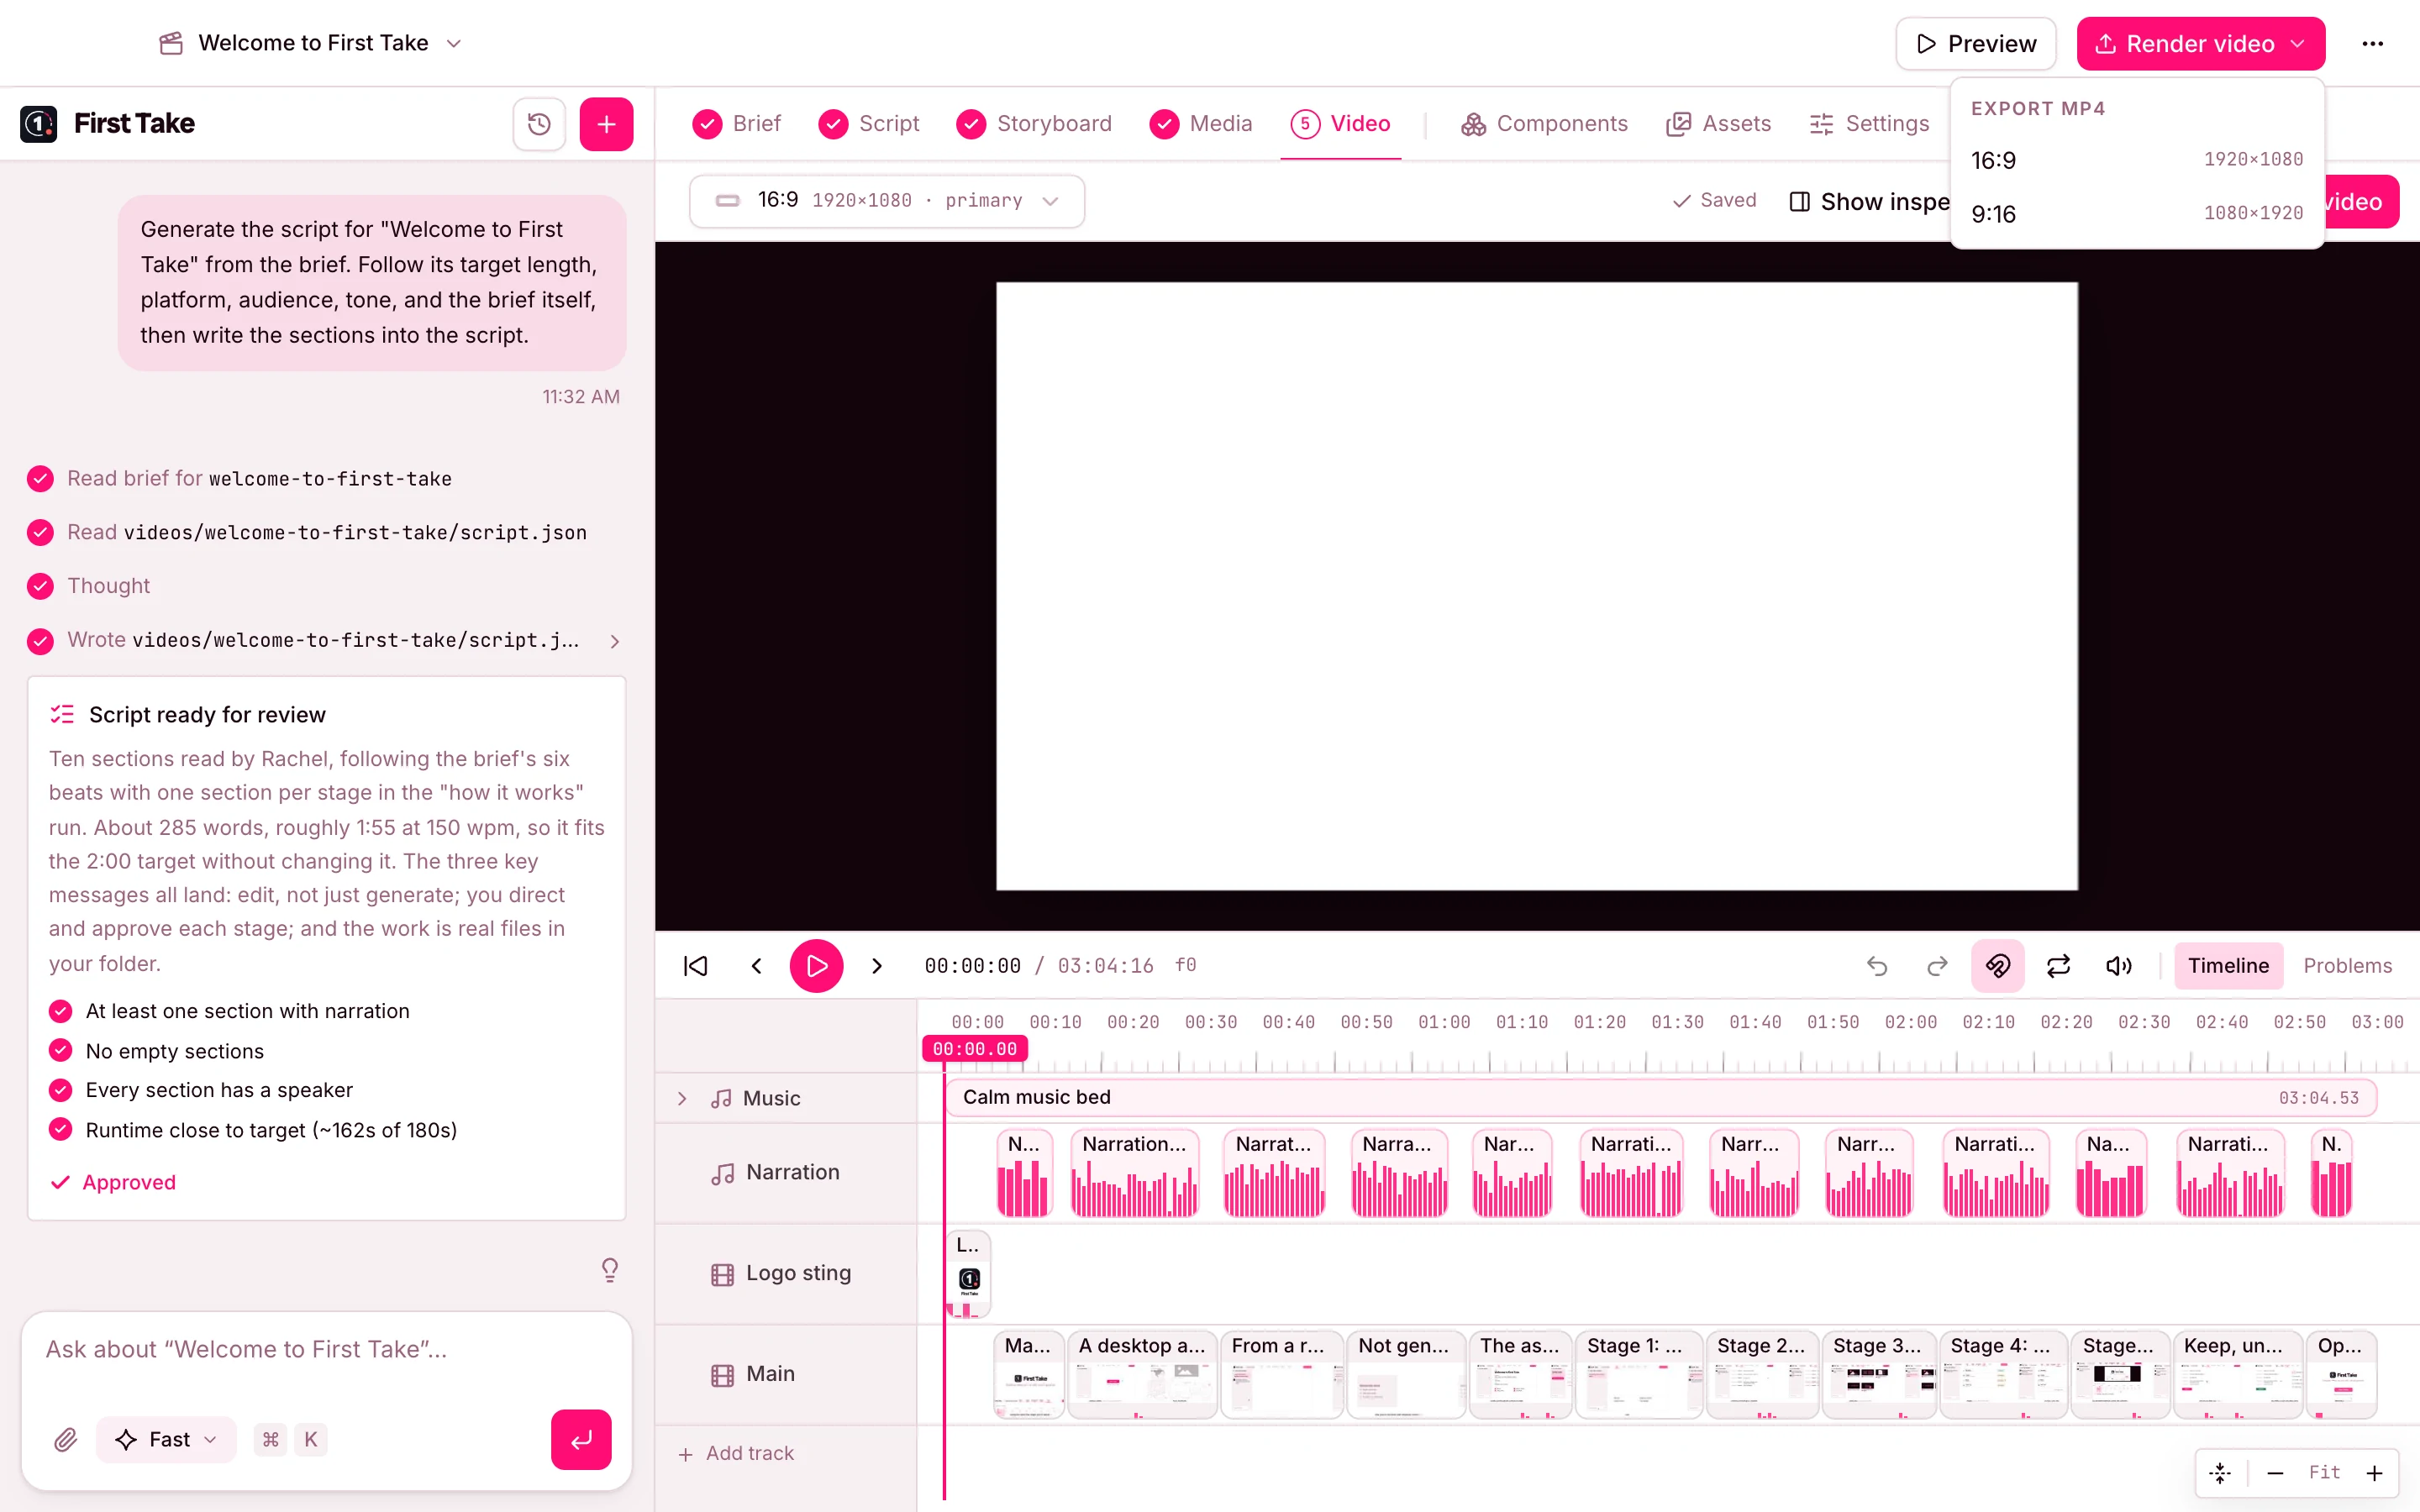Switch to the Problems view
Image resolution: width=2420 pixels, height=1512 pixels.
pyautogui.click(x=2347, y=965)
